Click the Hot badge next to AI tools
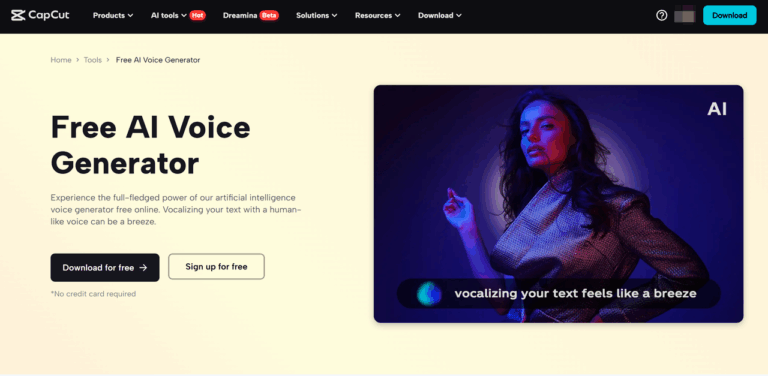This screenshot has height=376, width=768. pyautogui.click(x=197, y=15)
